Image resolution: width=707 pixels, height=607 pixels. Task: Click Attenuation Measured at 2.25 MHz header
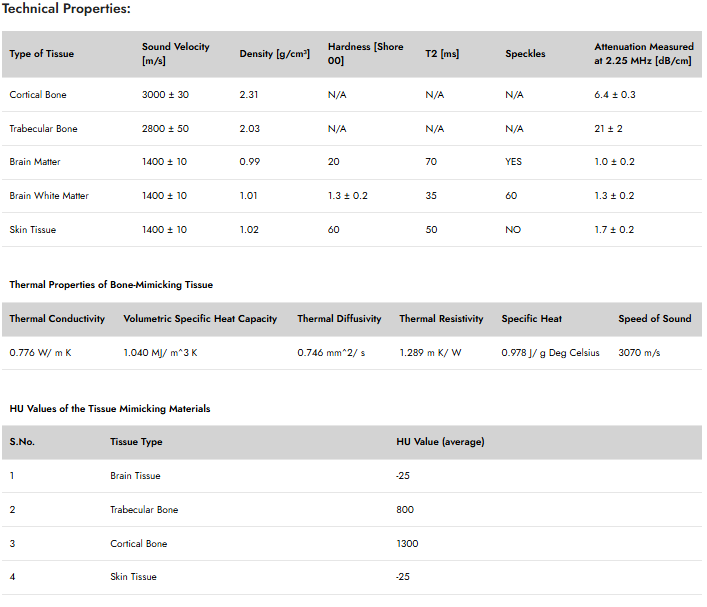coord(643,54)
